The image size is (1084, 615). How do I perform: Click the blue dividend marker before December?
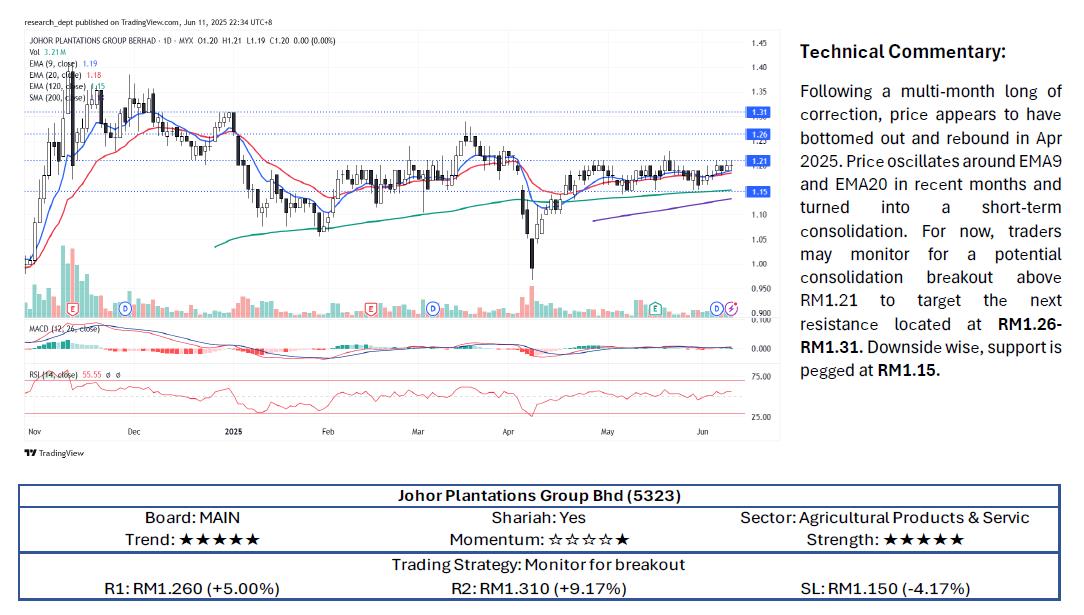click(125, 308)
